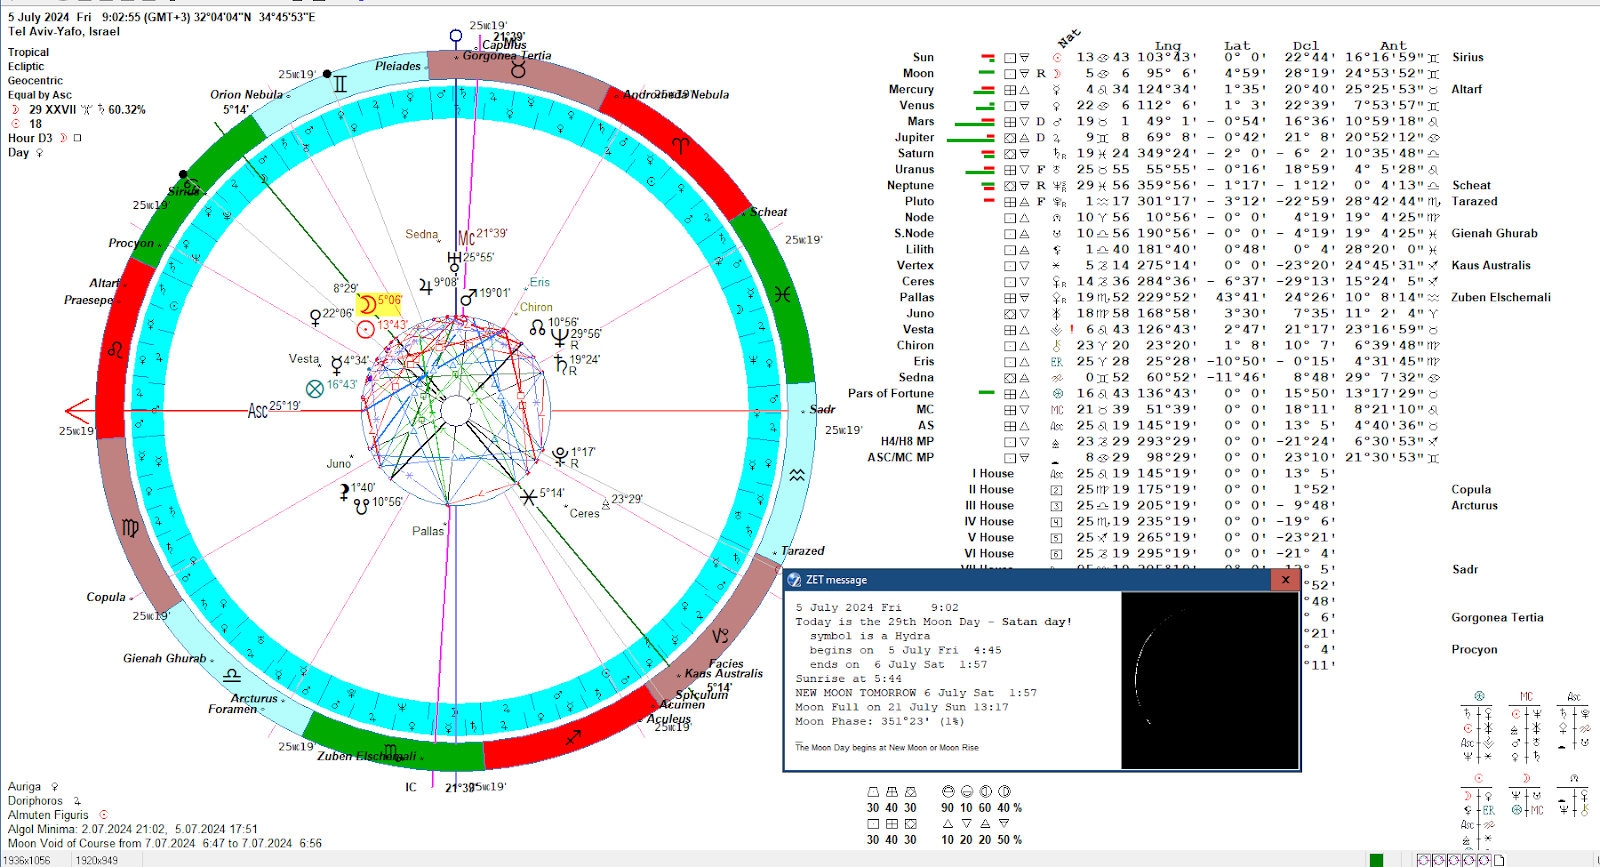Click the IV House row label

point(989,521)
